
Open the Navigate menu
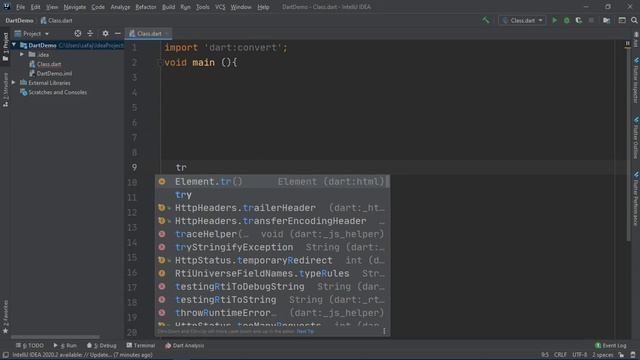(75, 7)
